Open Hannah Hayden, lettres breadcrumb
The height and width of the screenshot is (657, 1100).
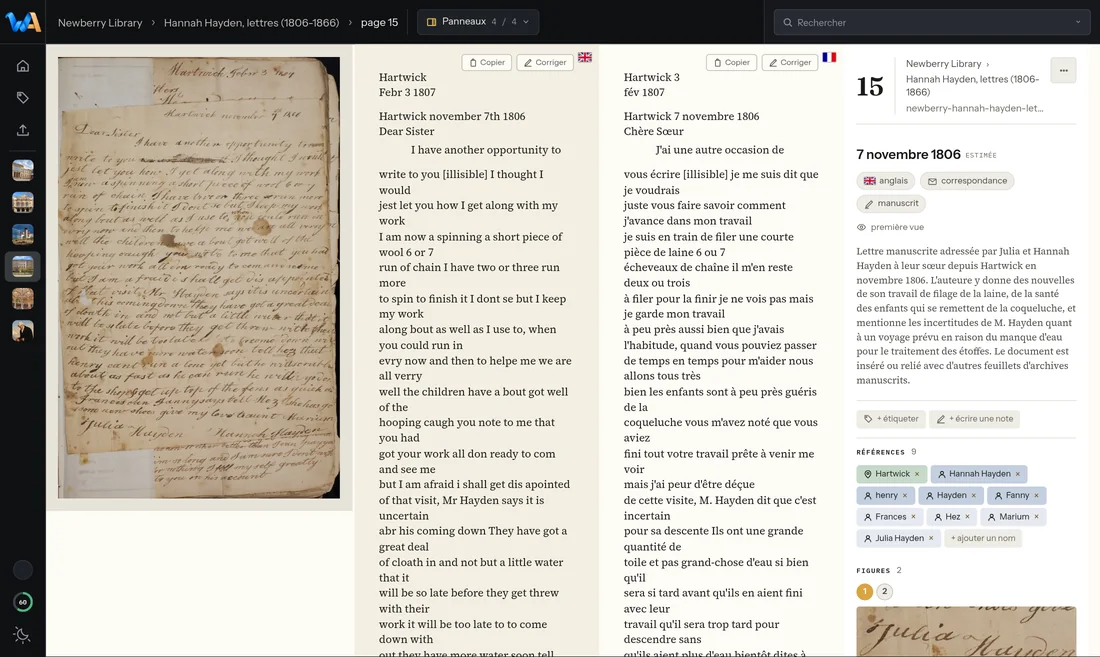pos(251,22)
